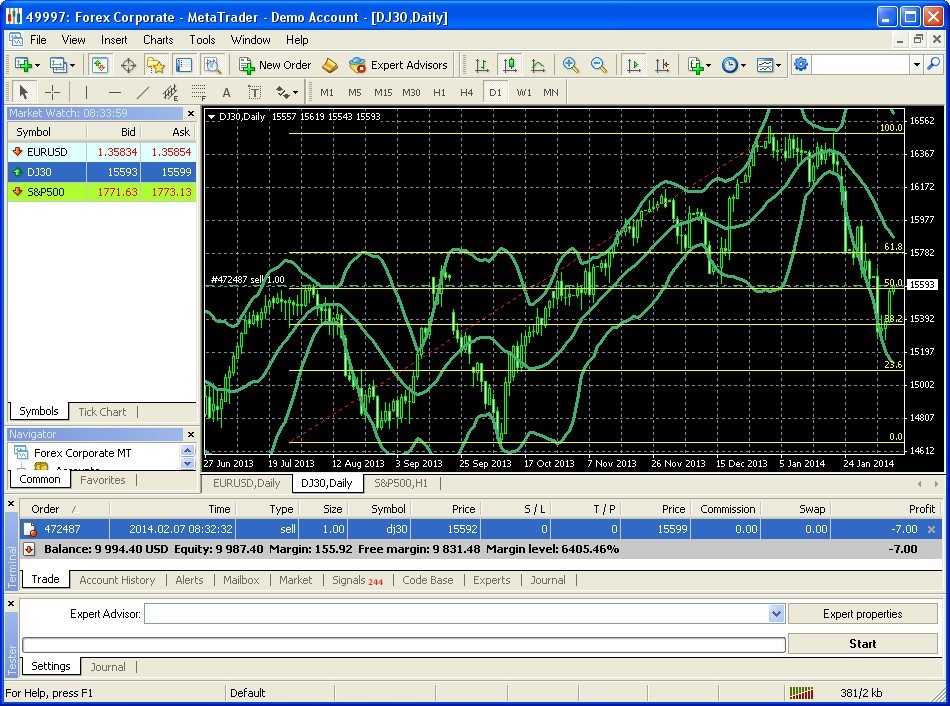
Task: Open the MetaEditor book icon
Action: (329, 65)
